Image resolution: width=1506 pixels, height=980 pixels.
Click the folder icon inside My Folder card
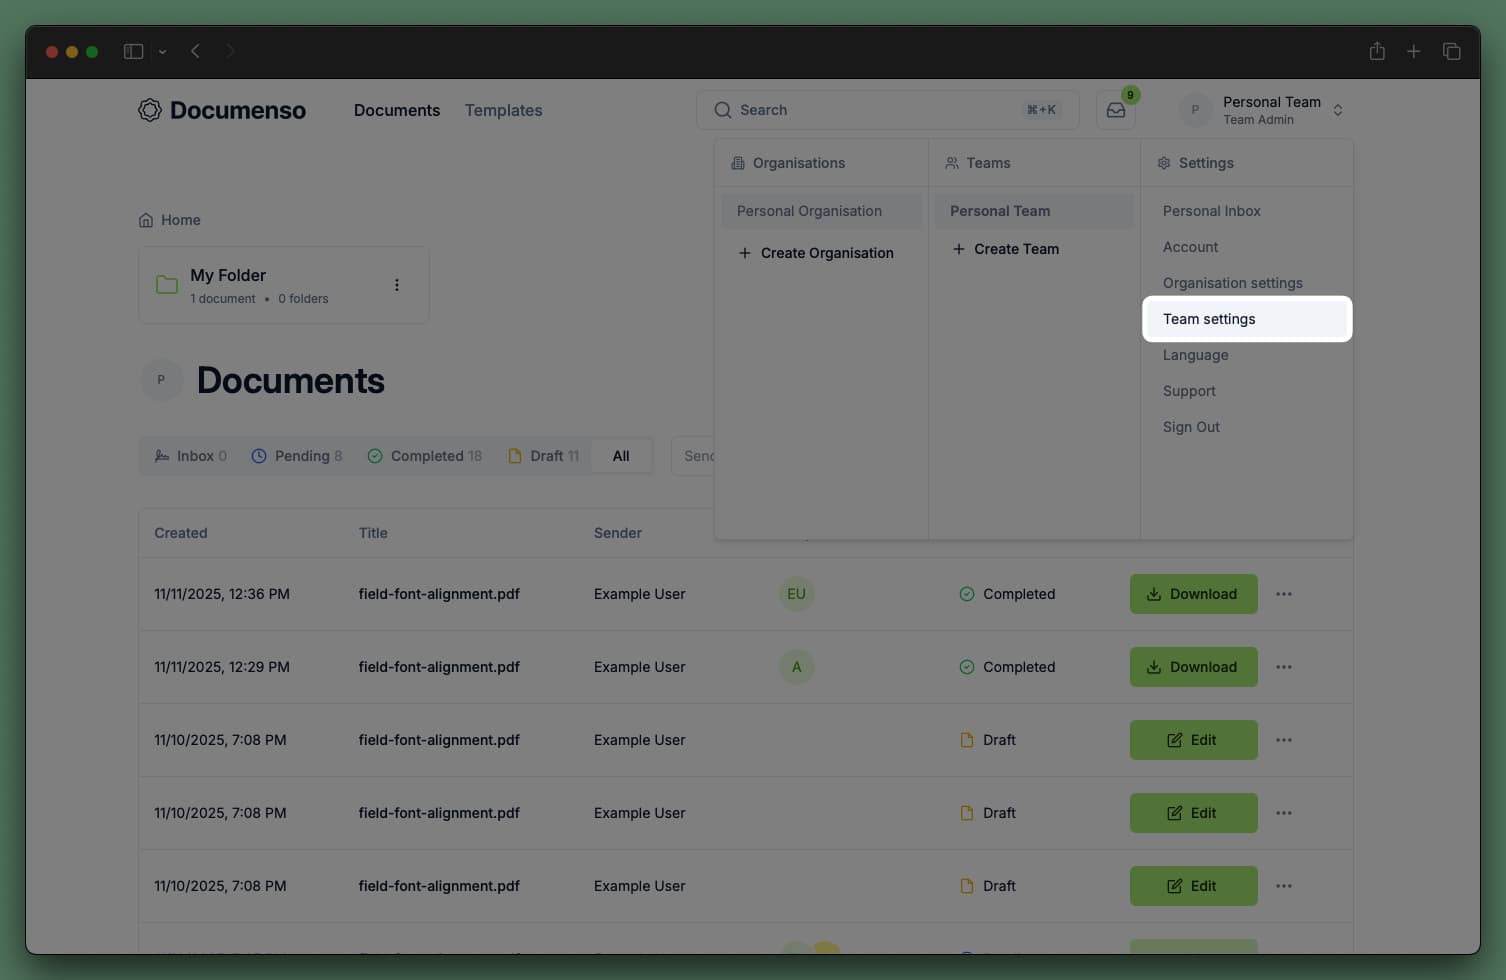point(166,284)
